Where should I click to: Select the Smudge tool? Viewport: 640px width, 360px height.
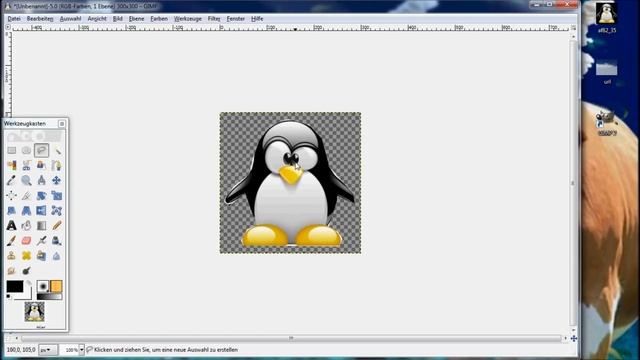pyautogui.click(x=11, y=271)
